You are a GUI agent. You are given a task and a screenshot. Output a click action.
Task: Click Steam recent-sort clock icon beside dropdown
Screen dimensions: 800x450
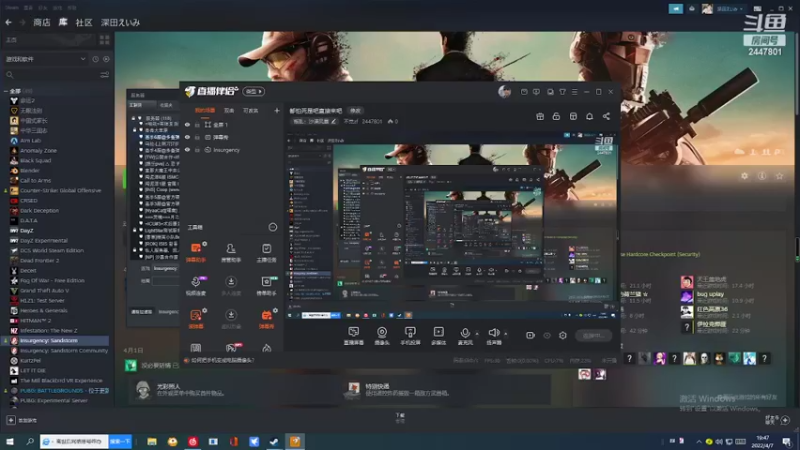pyautogui.click(x=95, y=59)
